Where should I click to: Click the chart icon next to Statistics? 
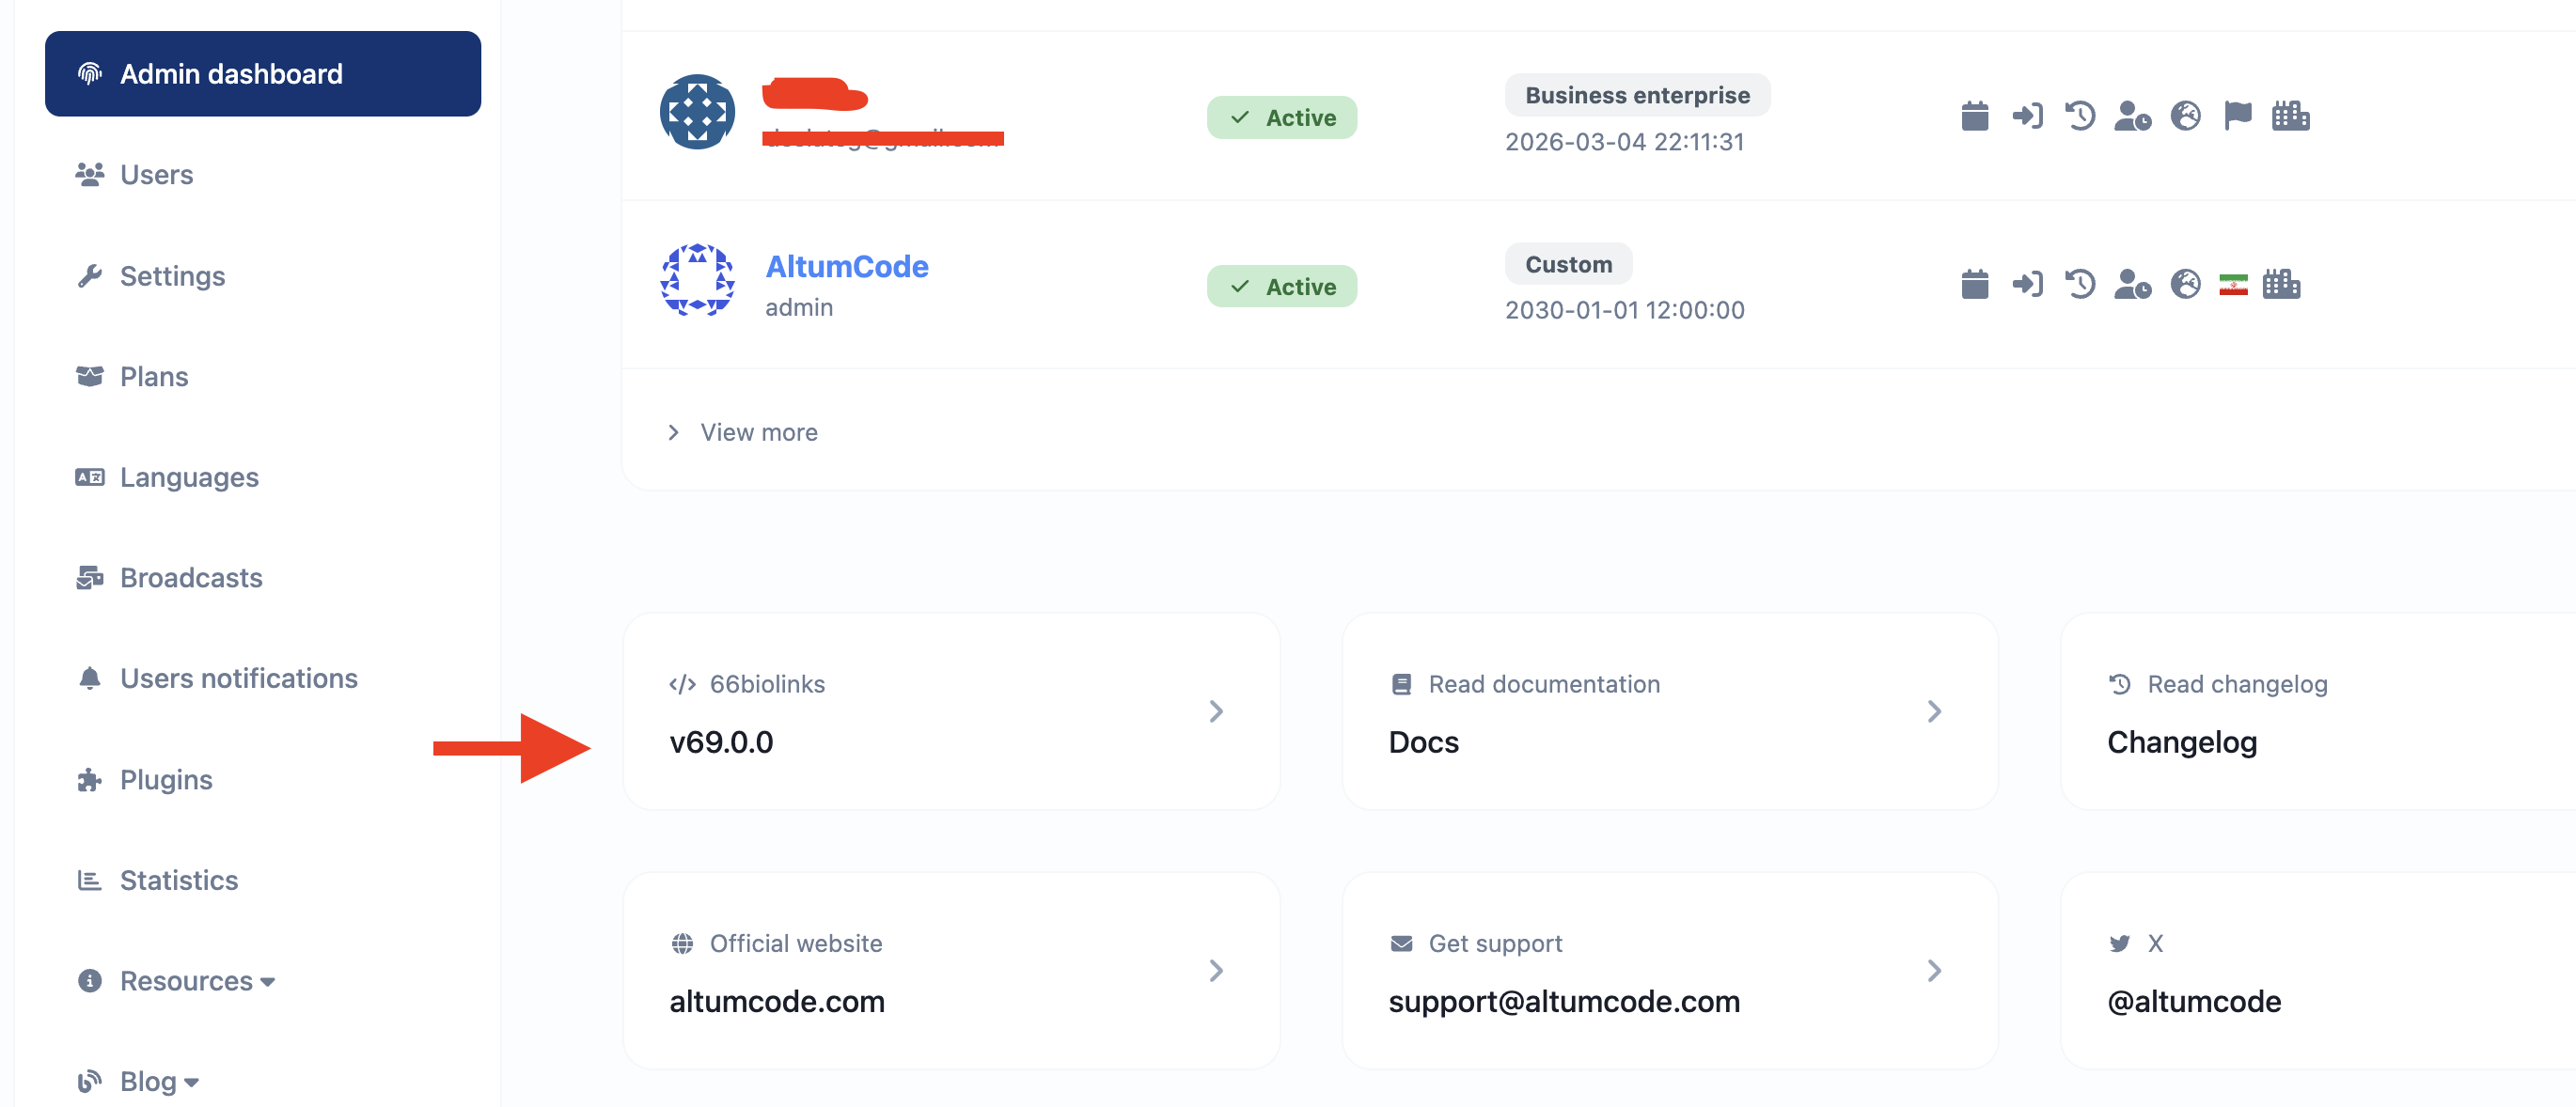[90, 880]
